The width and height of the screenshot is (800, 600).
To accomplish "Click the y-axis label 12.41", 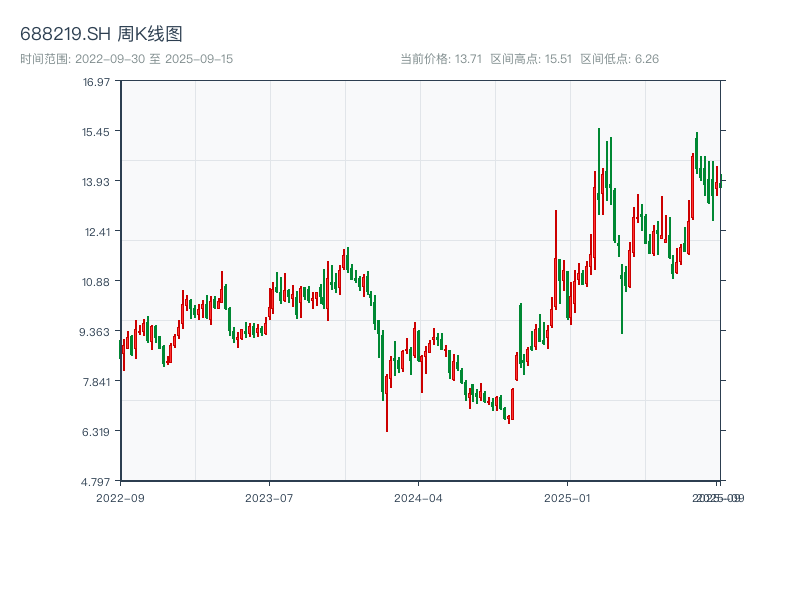I will click(97, 232).
